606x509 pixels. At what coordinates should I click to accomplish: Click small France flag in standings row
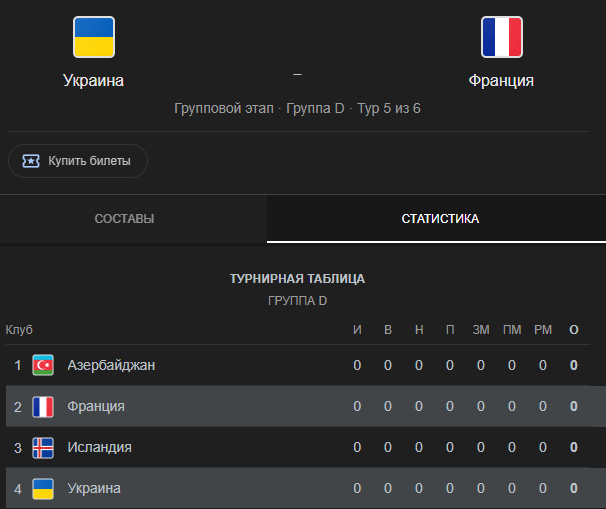point(43,407)
